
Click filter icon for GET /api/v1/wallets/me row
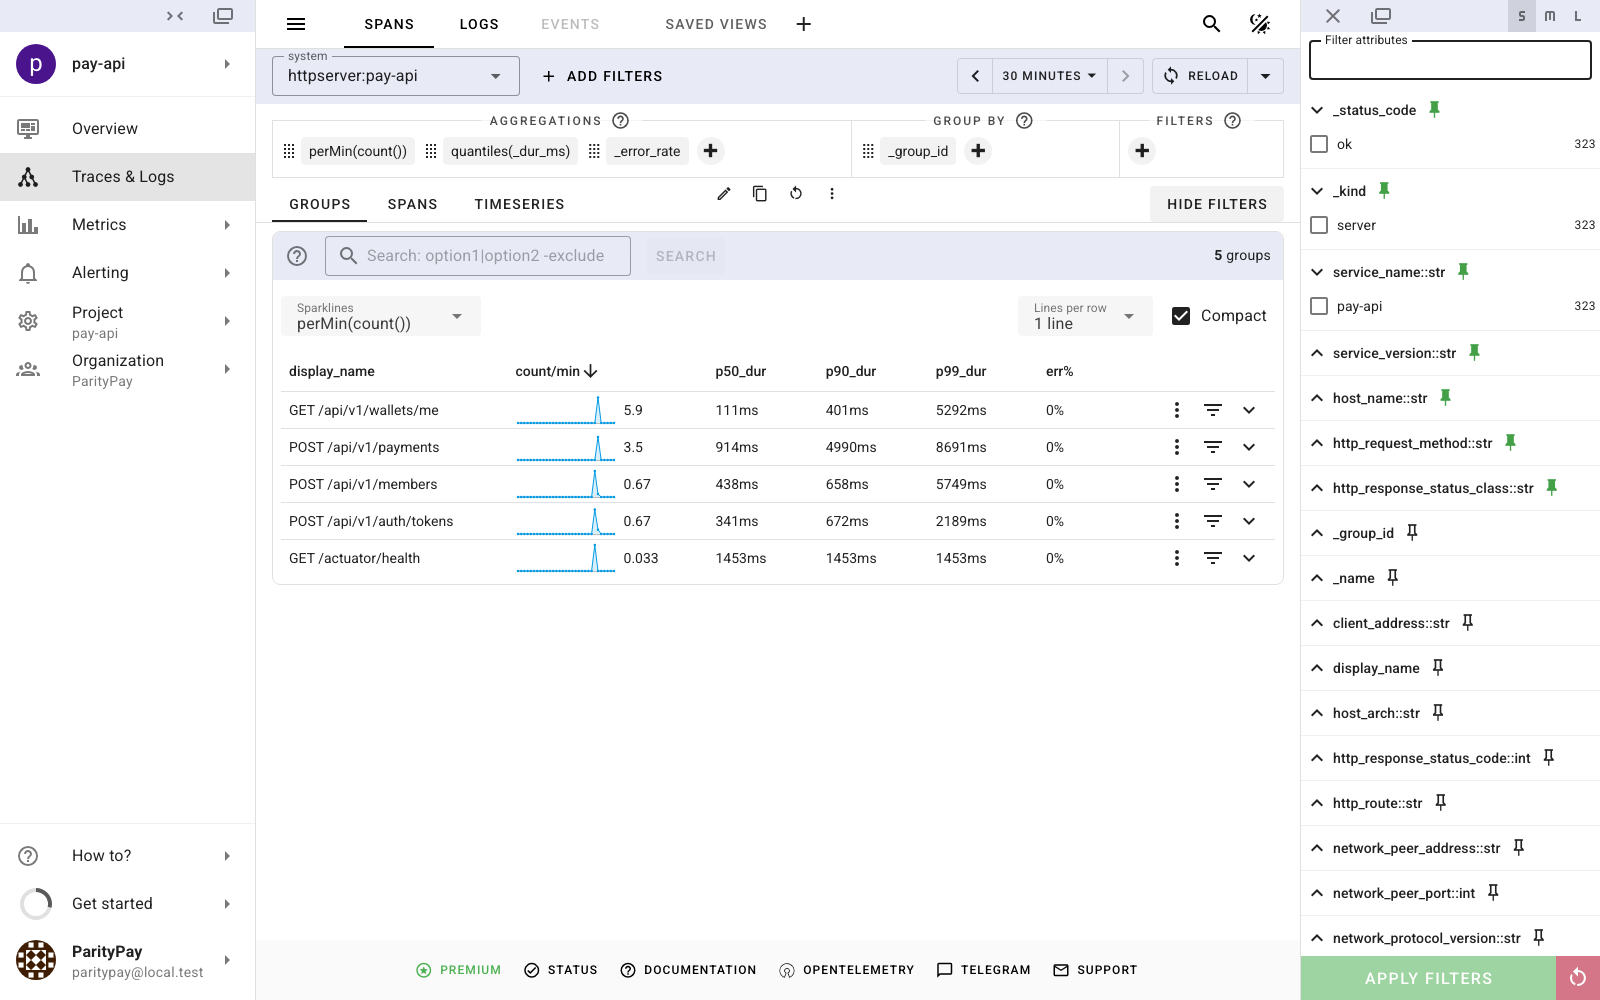coord(1213,410)
